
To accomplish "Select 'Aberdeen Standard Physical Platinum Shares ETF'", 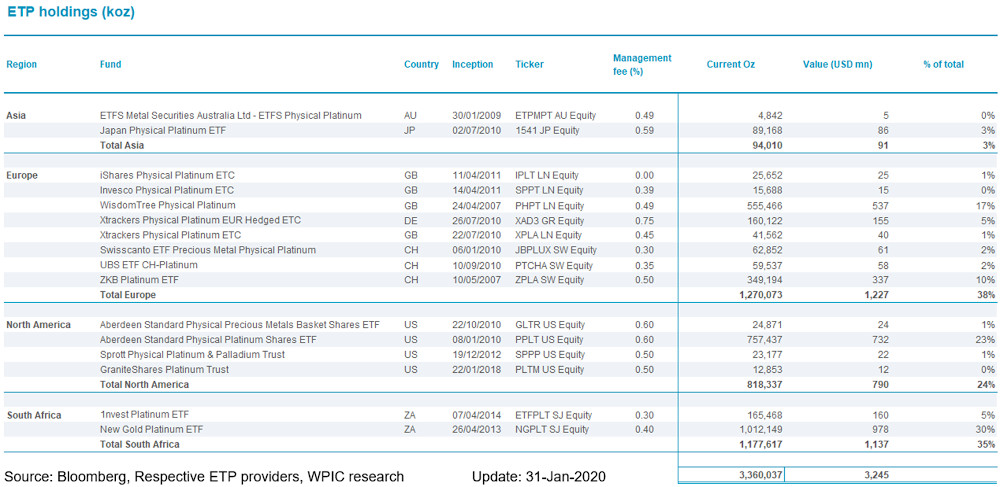I will 208,339.
